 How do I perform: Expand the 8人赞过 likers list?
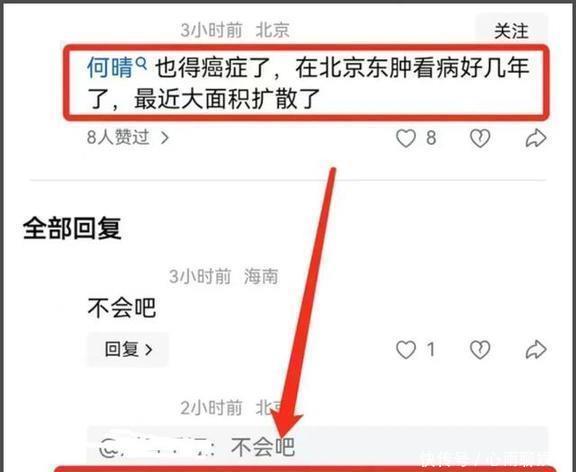128,137
